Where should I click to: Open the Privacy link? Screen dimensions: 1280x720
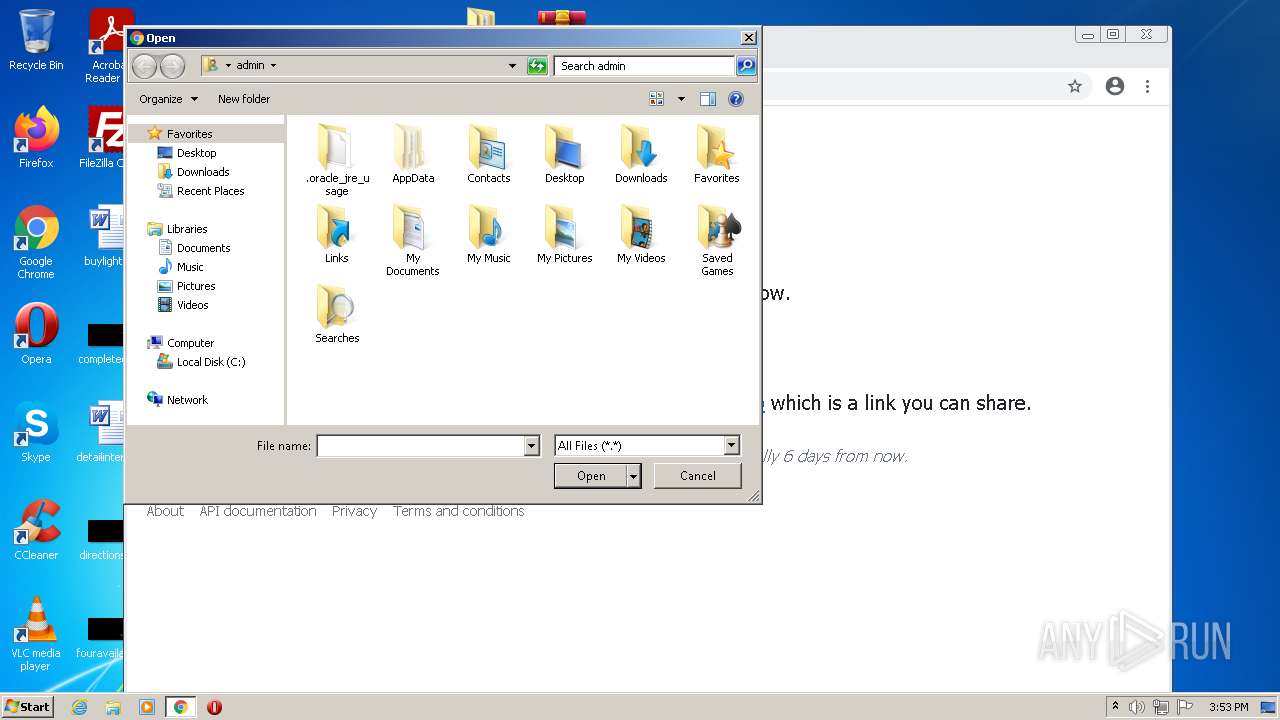(354, 511)
